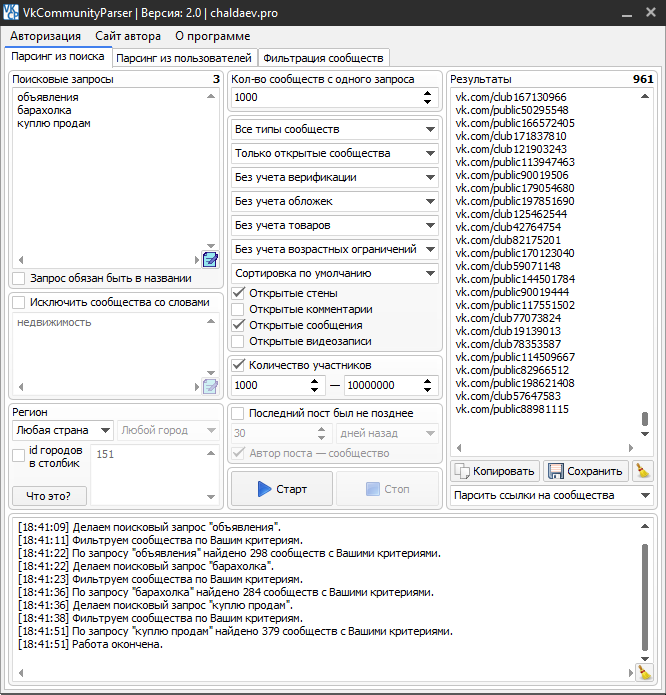Toggle the 'Открытые комментарии' checkbox
This screenshot has height=695, width=666.
click(x=239, y=309)
